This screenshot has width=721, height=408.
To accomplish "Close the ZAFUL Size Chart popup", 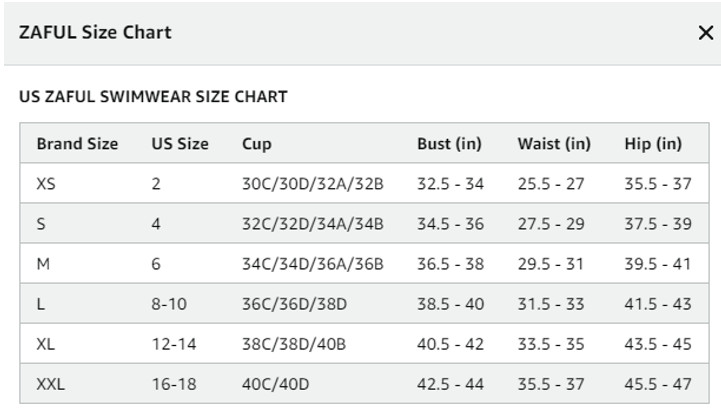I will coord(705,33).
